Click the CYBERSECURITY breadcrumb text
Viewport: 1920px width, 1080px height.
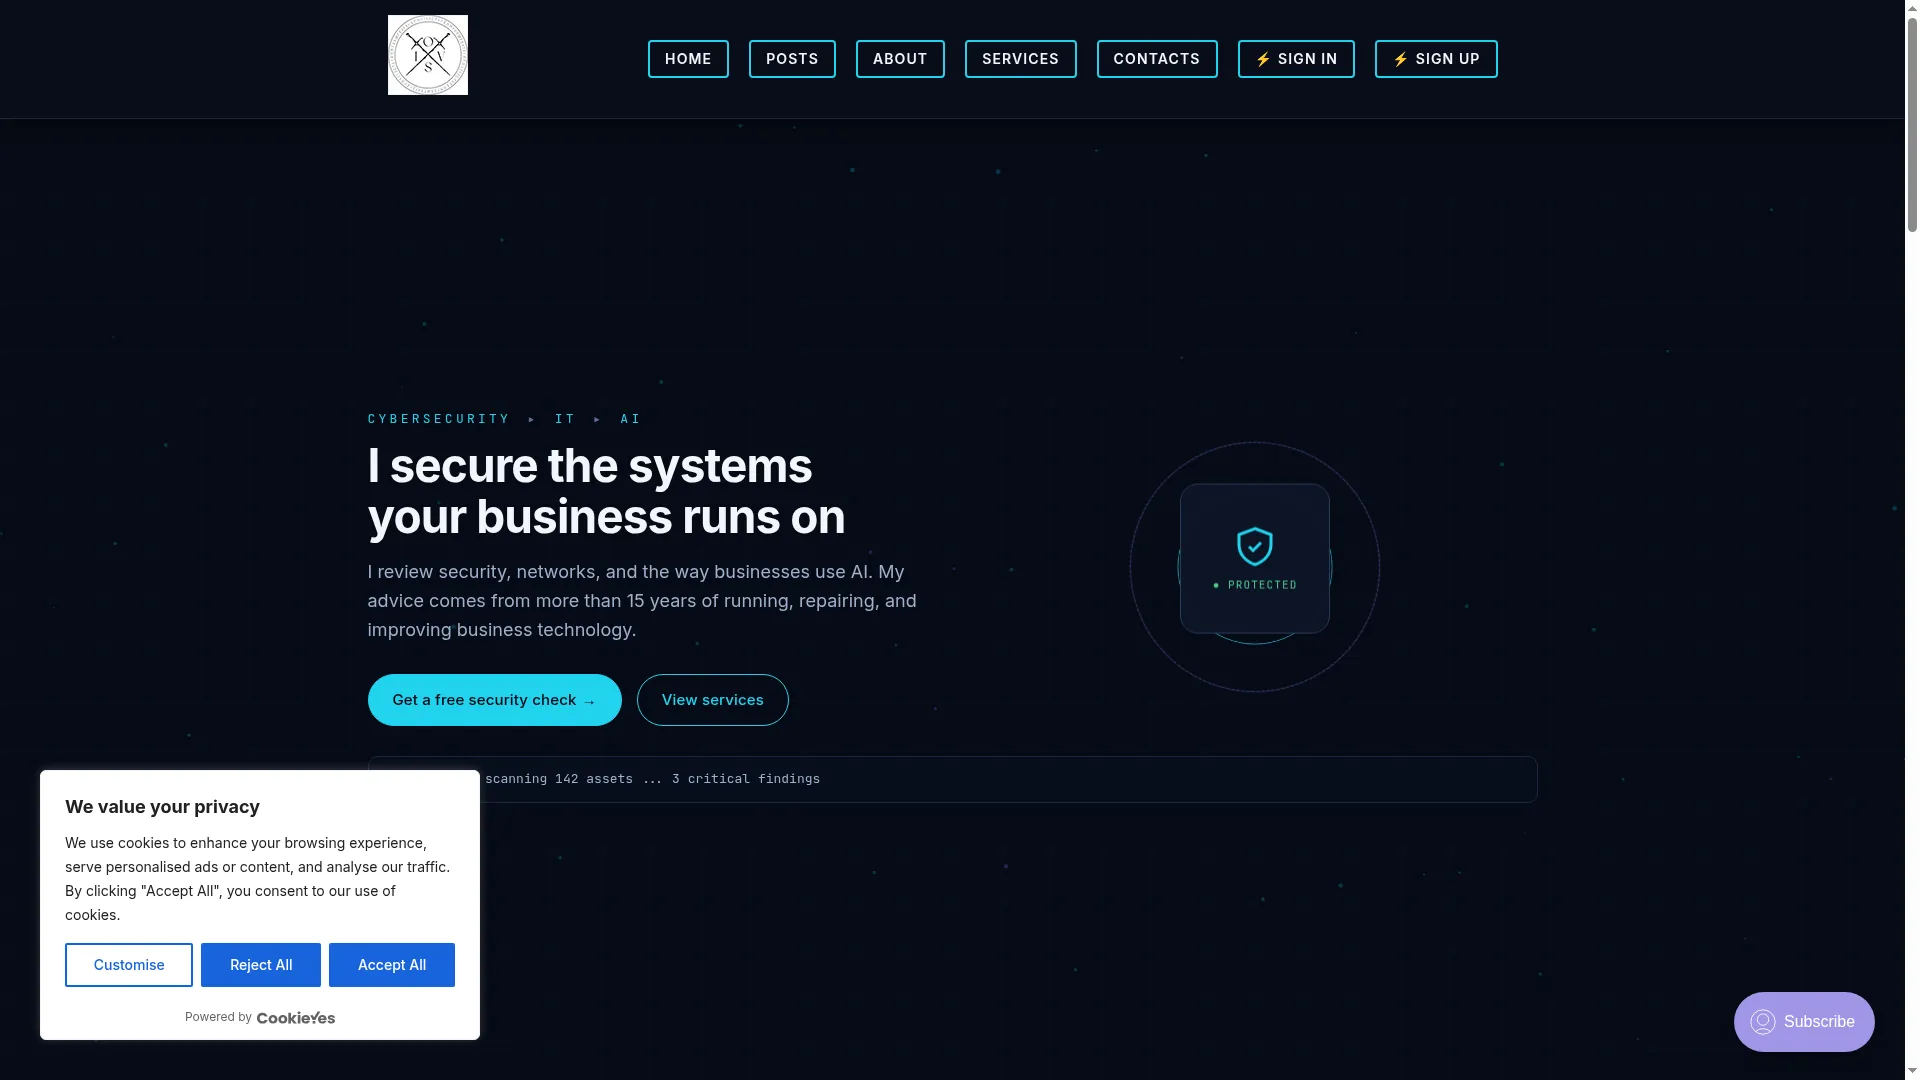[438, 419]
